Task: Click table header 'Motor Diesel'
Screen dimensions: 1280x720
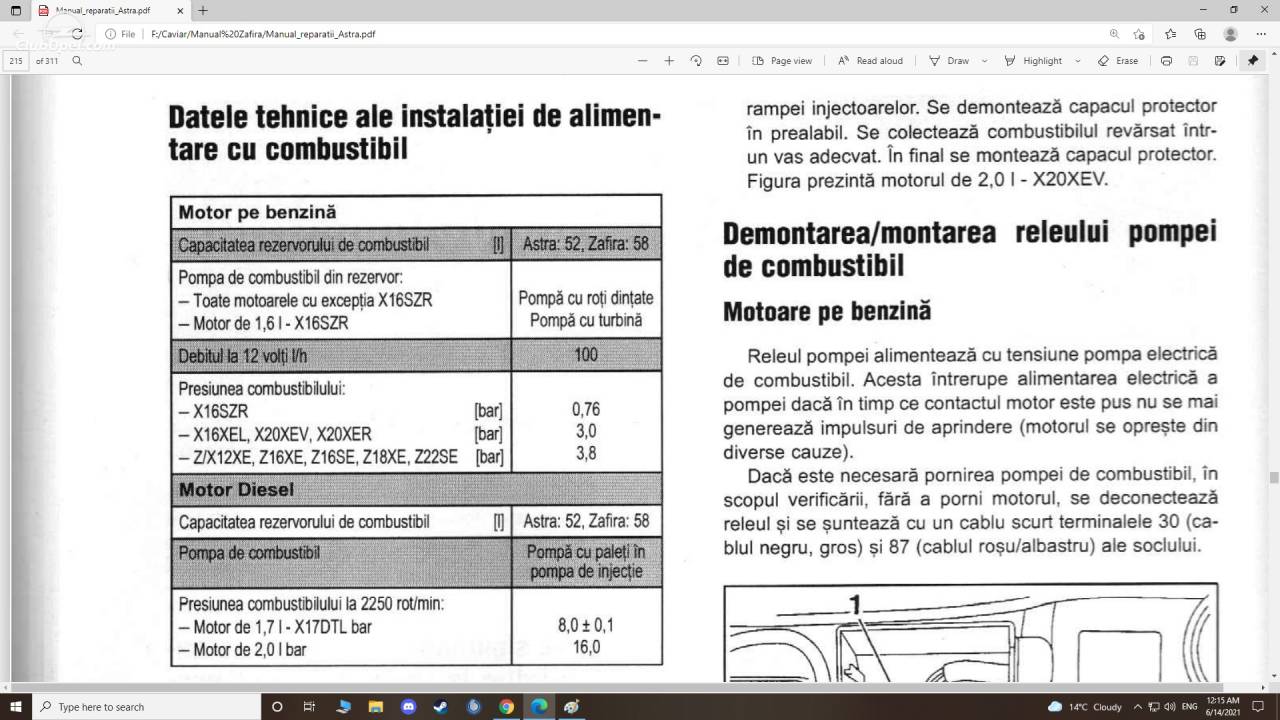Action: pos(236,490)
